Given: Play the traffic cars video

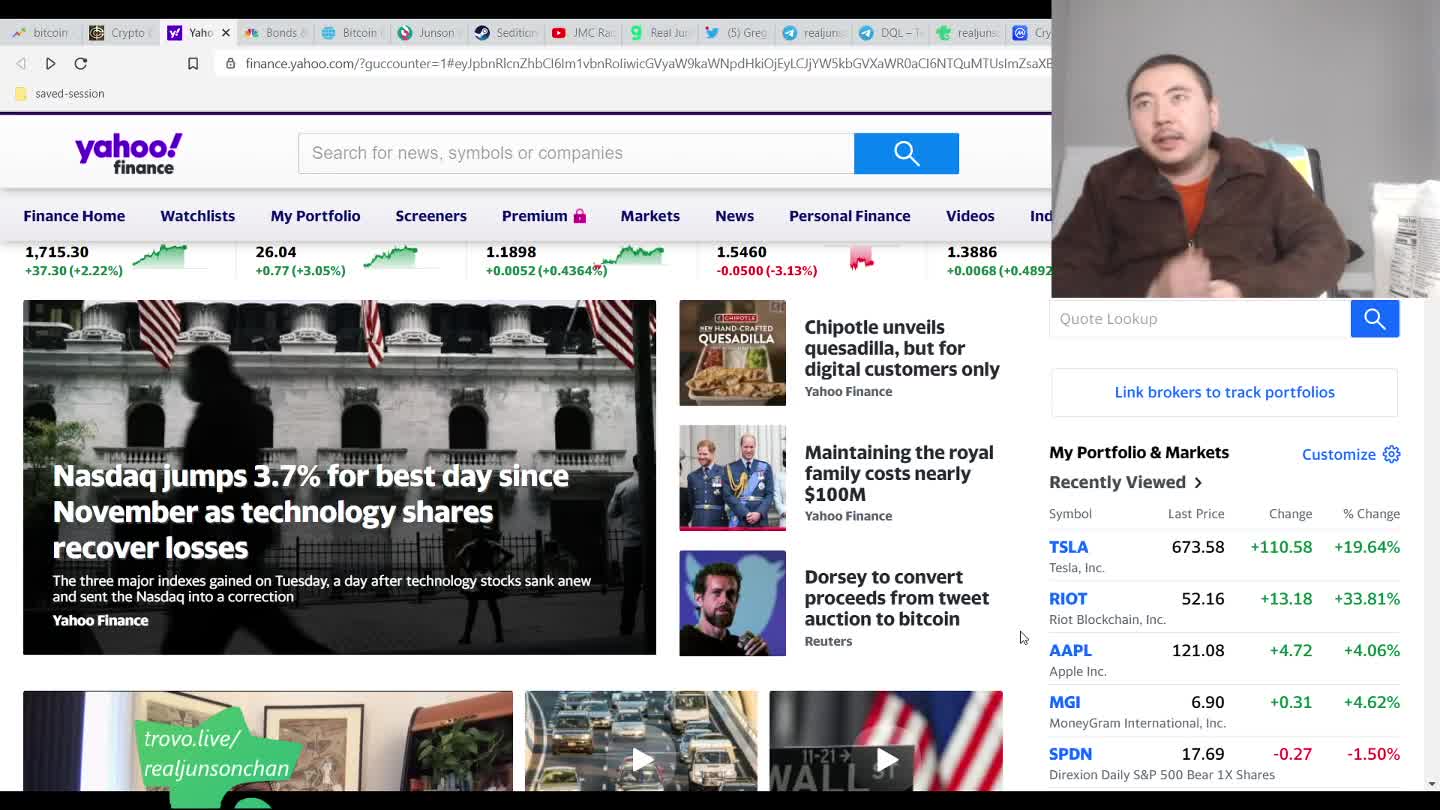Looking at the screenshot, I should click(x=642, y=760).
